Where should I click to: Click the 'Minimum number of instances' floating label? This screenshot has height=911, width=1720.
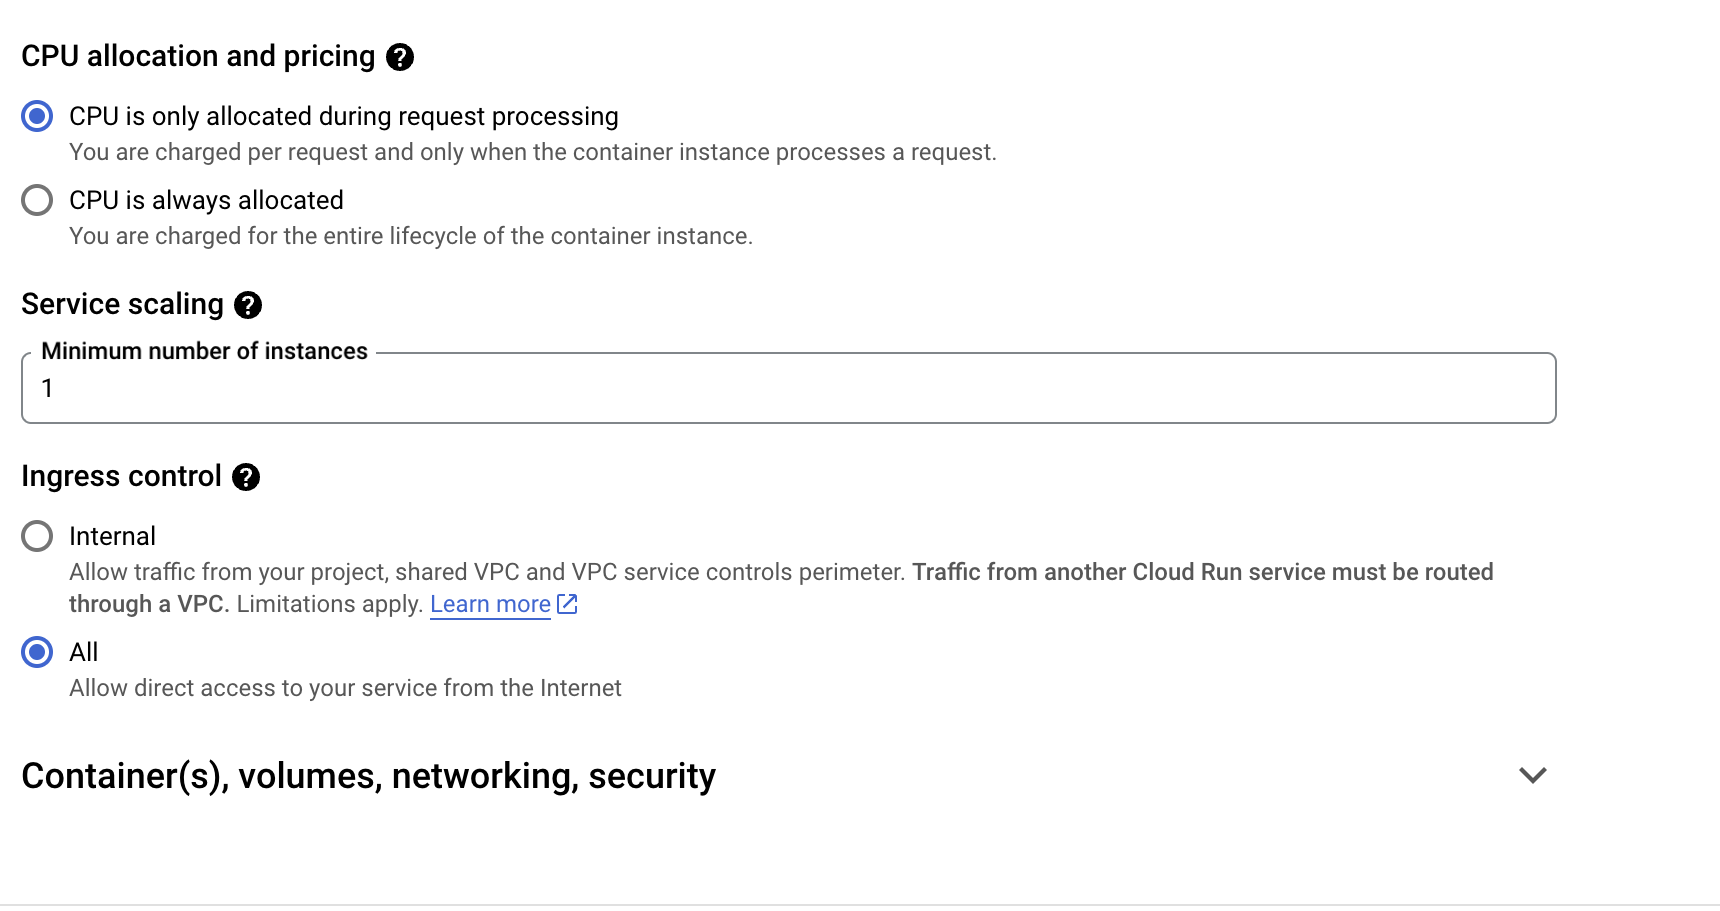coord(204,351)
